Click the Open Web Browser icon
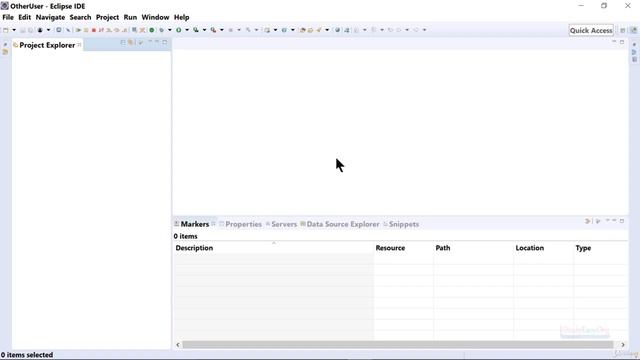Image resolution: width=640 pixels, height=360 pixels. coord(338,30)
